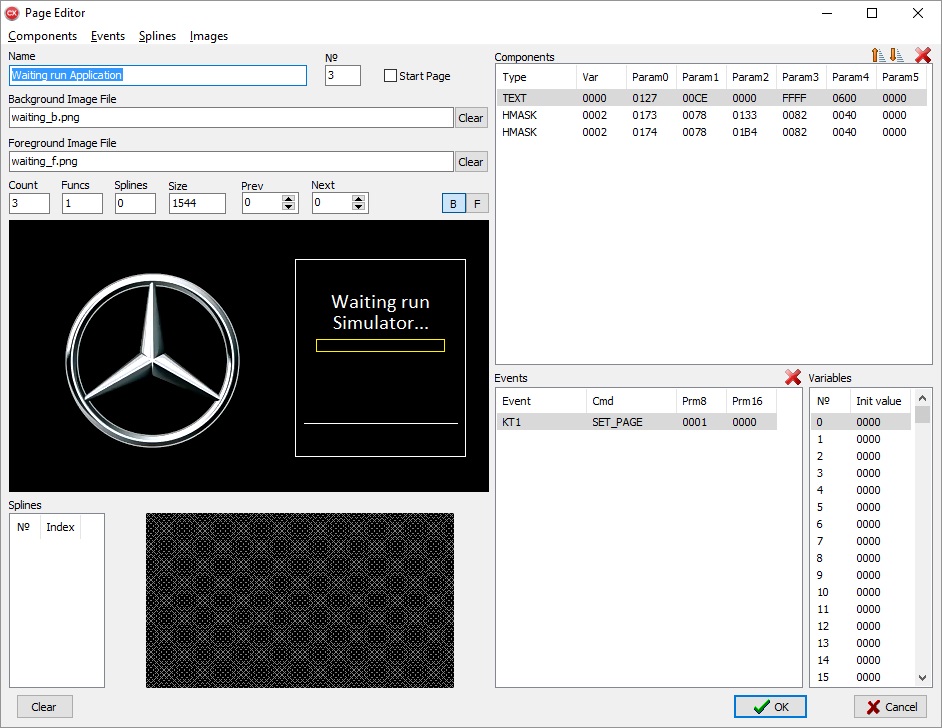Click the Param5 column header
The image size is (942, 728).
[x=901, y=77]
